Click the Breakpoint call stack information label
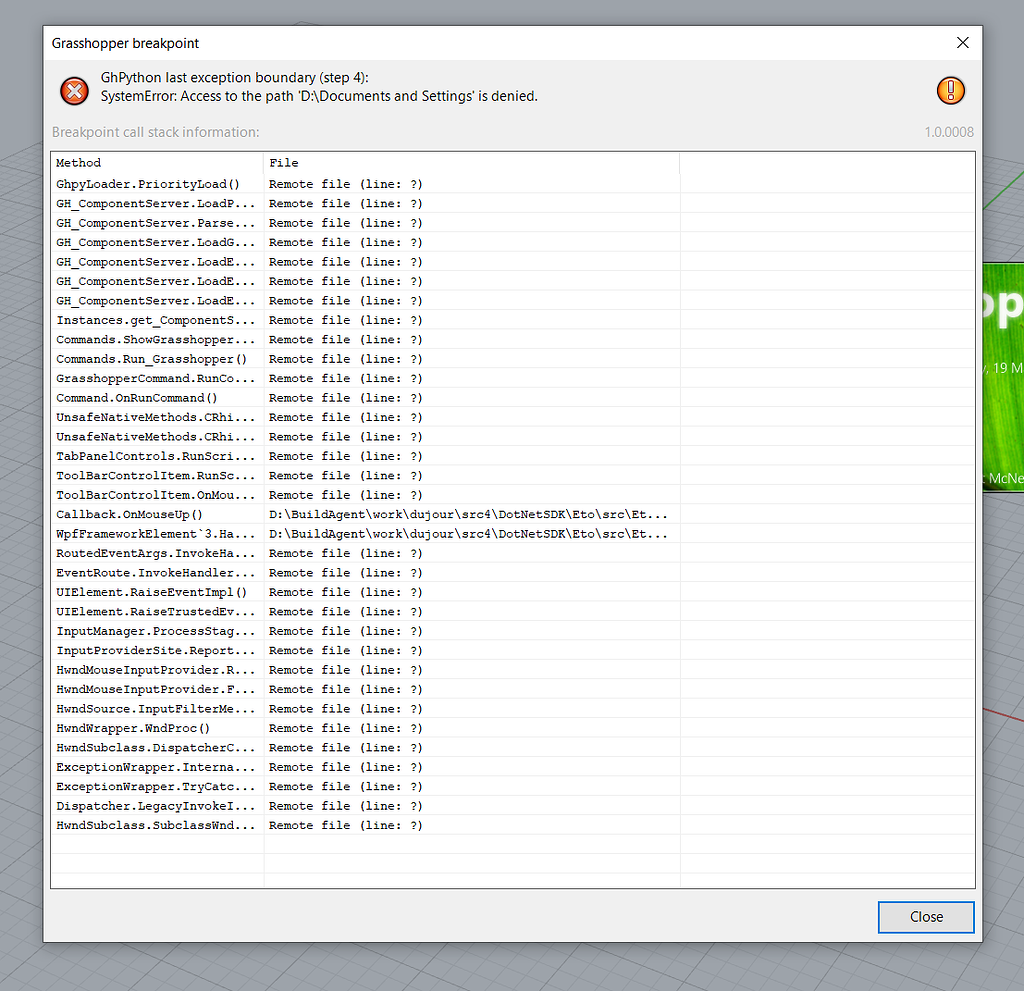1024x991 pixels. pos(145,131)
